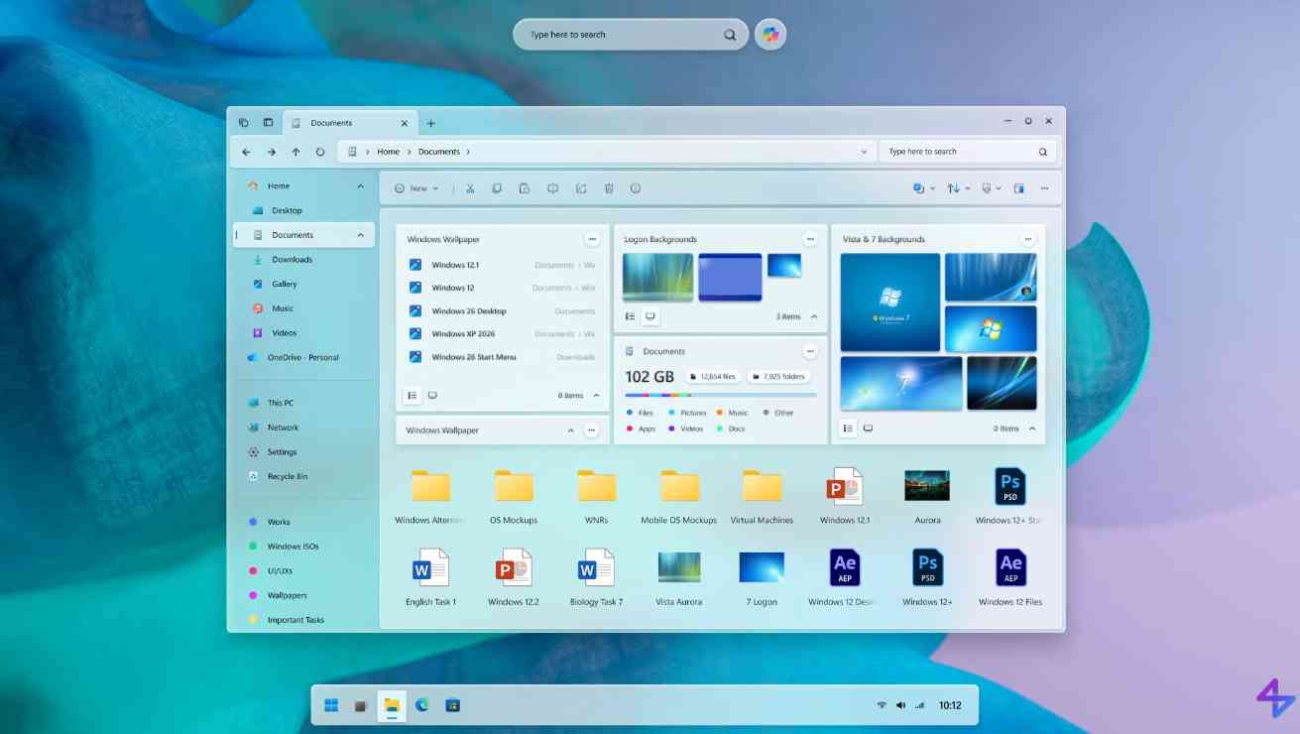
Task: Select the Cut icon in the toolbar
Action: point(471,188)
